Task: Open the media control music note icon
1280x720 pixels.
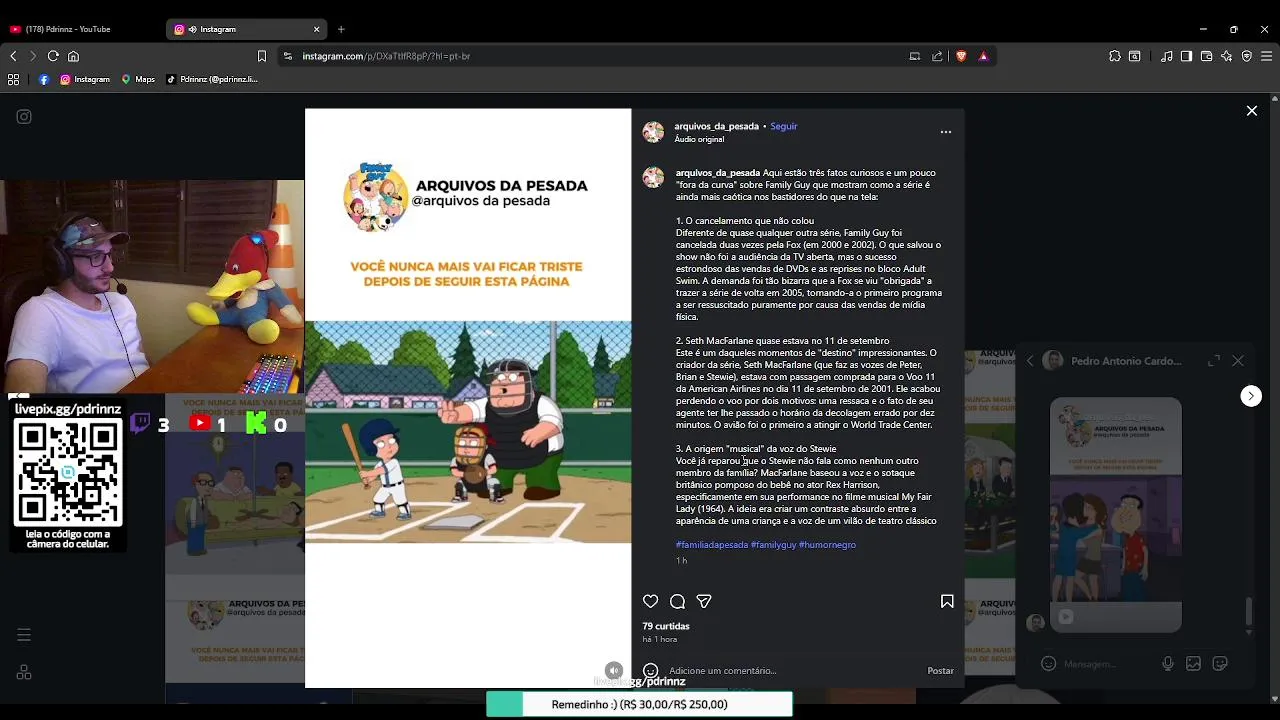Action: click(1166, 56)
